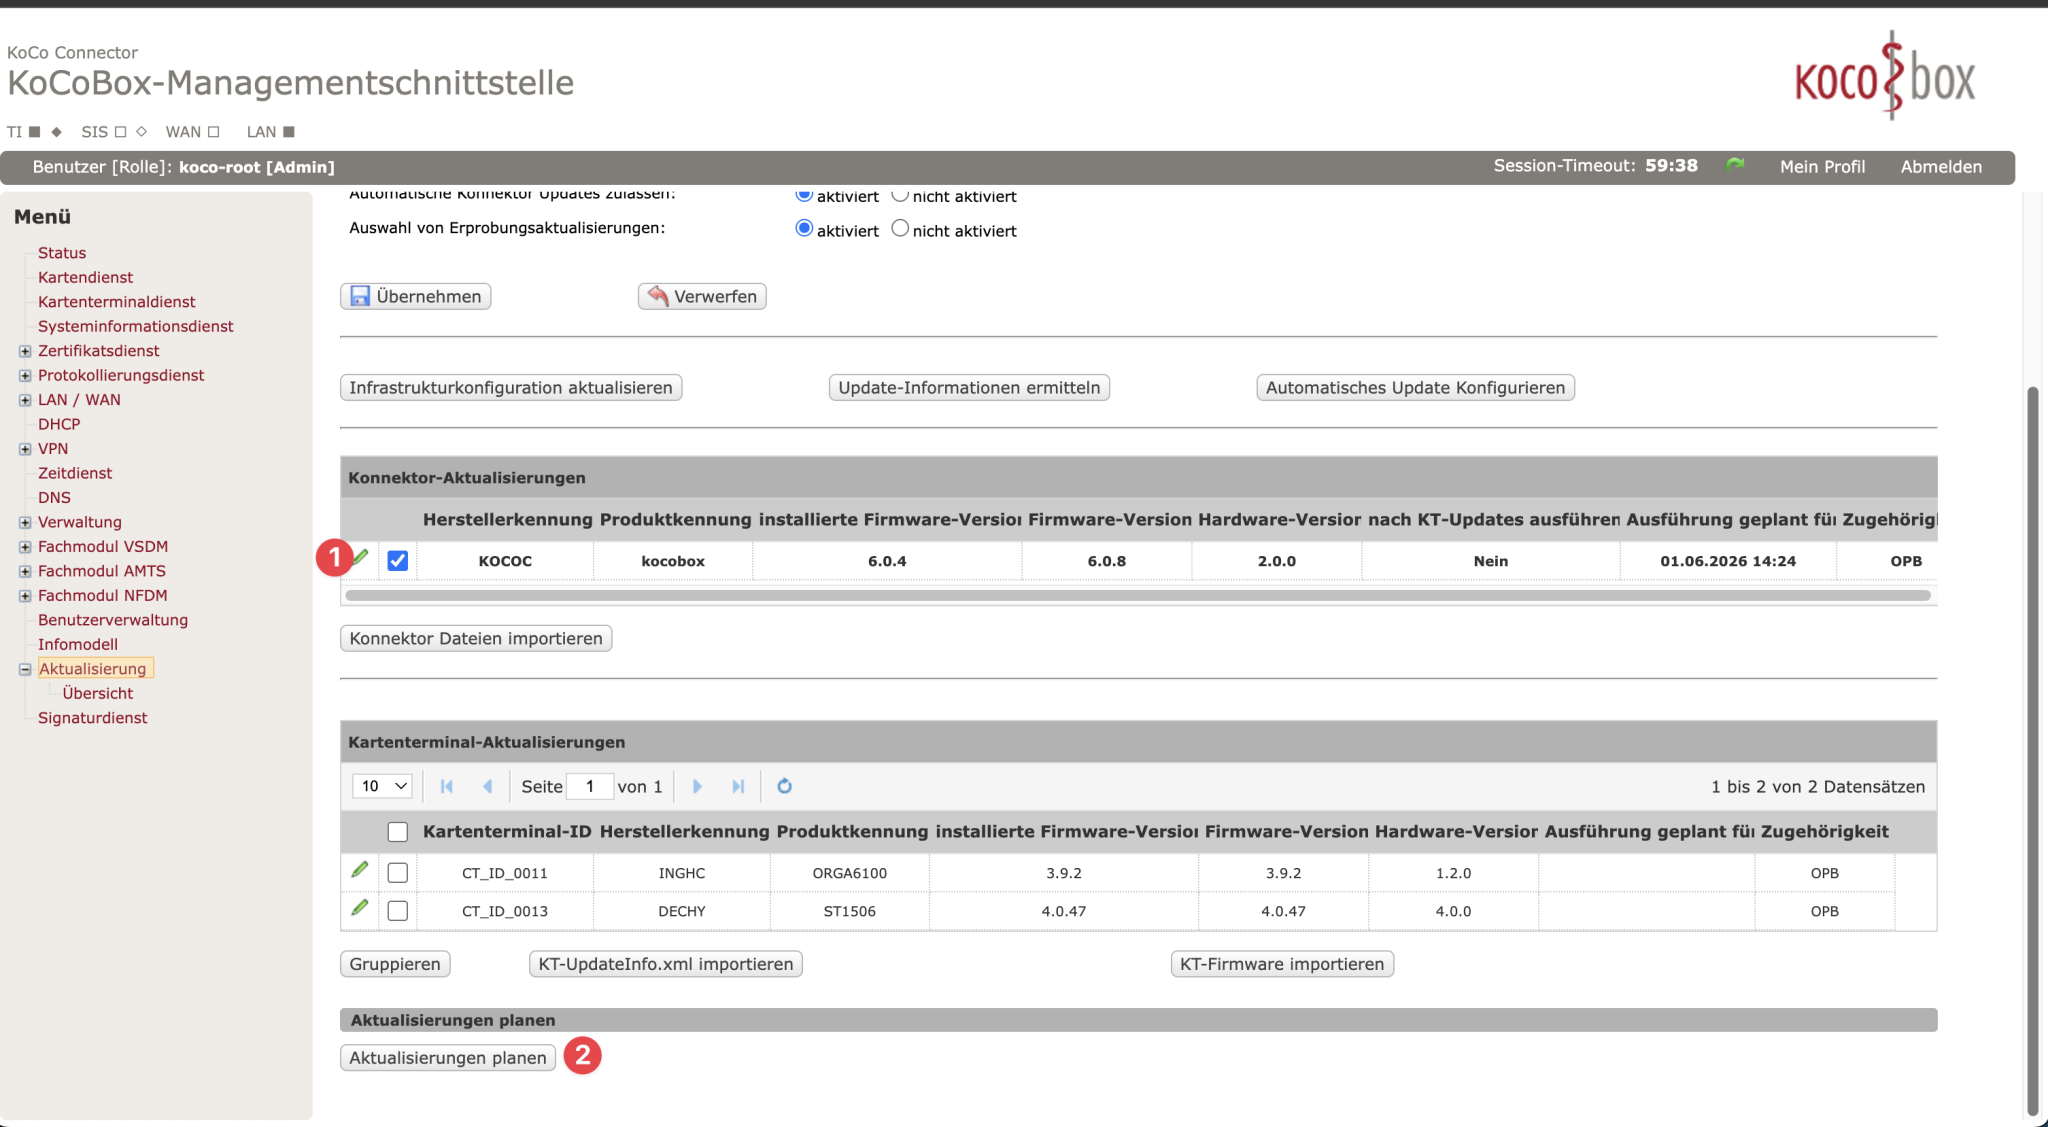Select 'nicht aktiviert' for Erprobungsaktualisierungen
Screen dimensions: 2048x1127
tap(900, 228)
